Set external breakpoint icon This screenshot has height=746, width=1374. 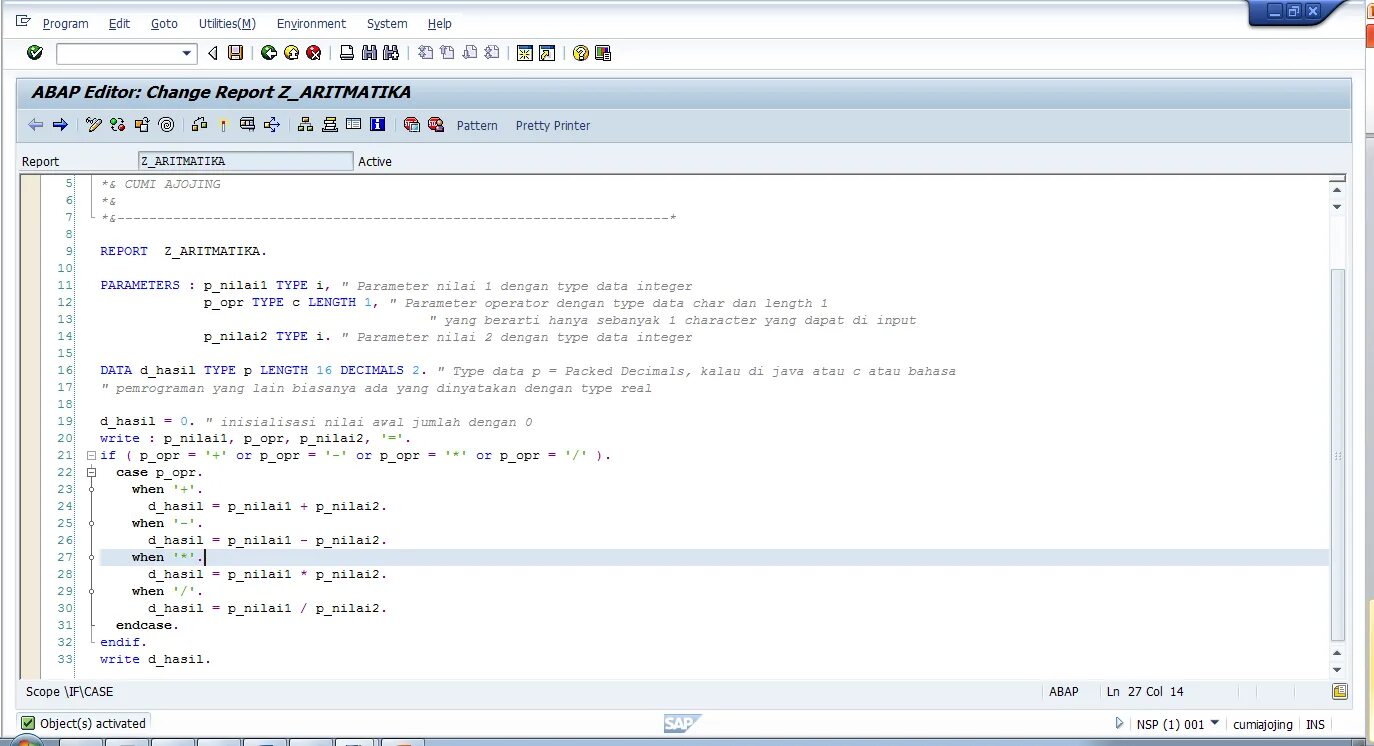(x=435, y=125)
